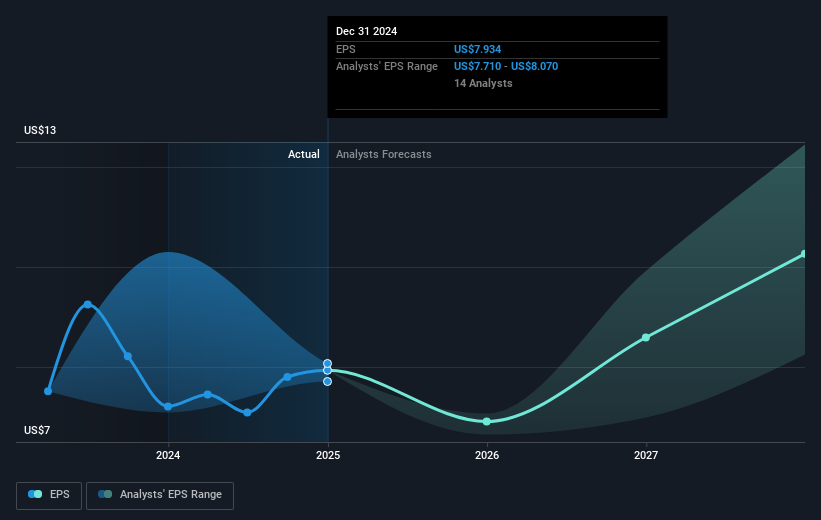Click the final forecast point at chart's right edge

804,254
